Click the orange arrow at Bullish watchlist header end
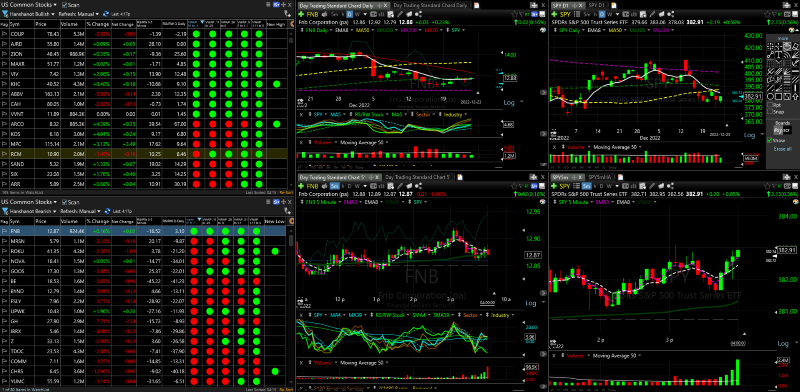800x392 pixels. tap(292, 24)
